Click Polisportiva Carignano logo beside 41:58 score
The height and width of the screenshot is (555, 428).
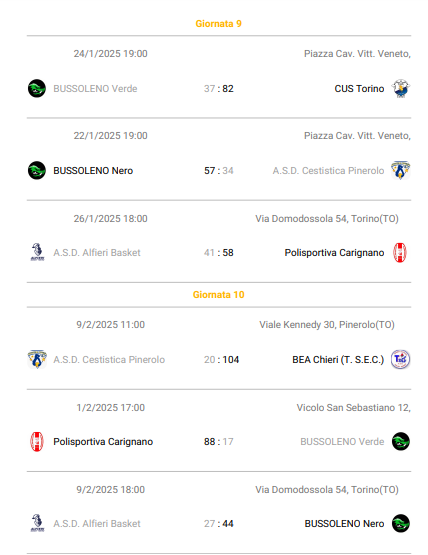[x=400, y=253]
